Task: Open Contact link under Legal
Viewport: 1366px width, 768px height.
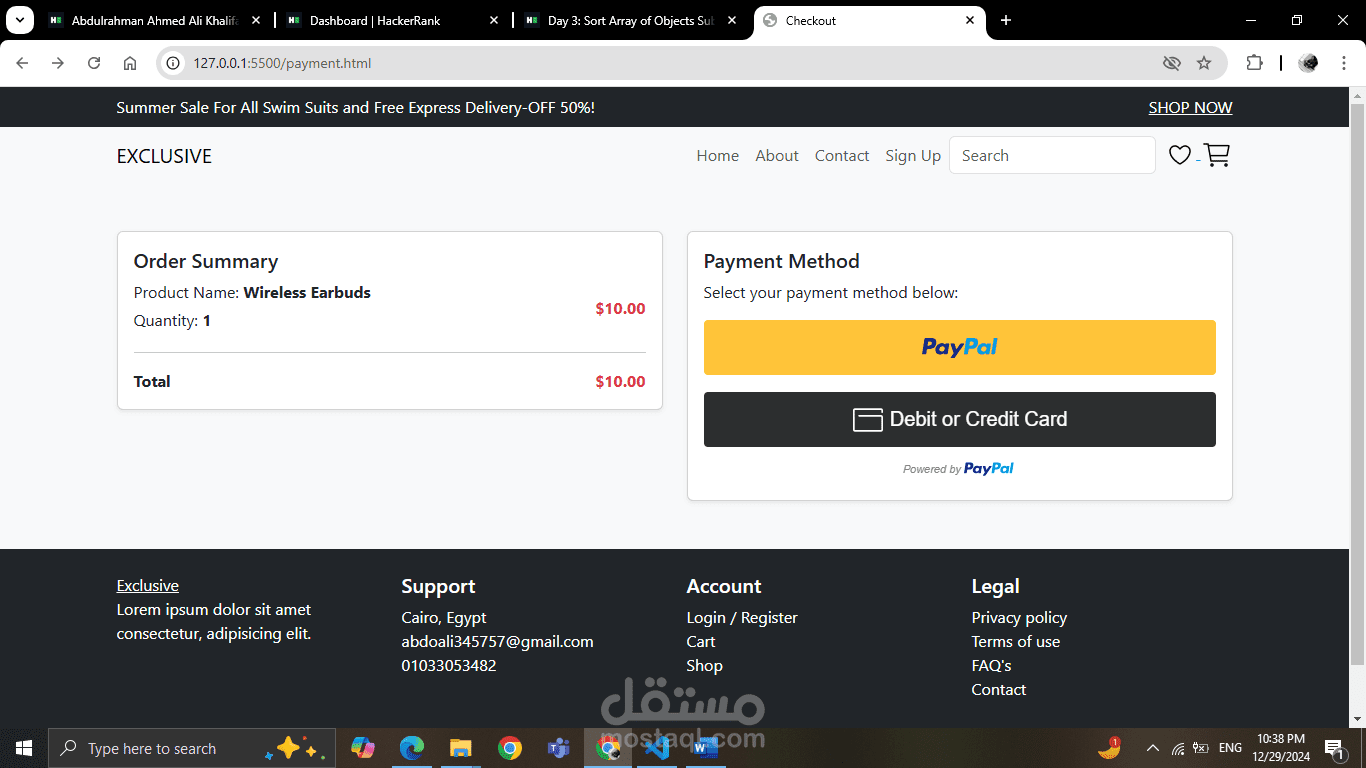Action: click(998, 689)
